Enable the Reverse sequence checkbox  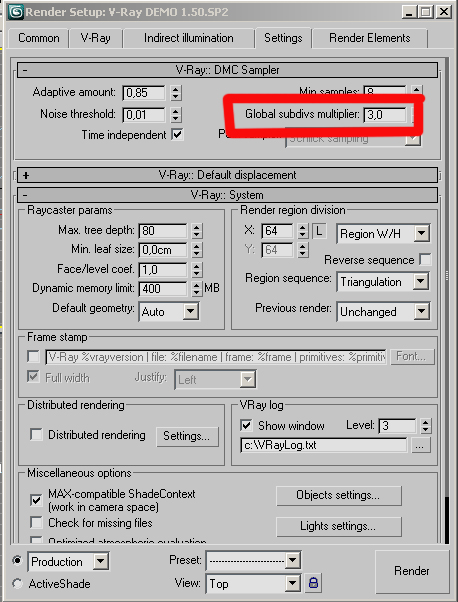coord(425,260)
